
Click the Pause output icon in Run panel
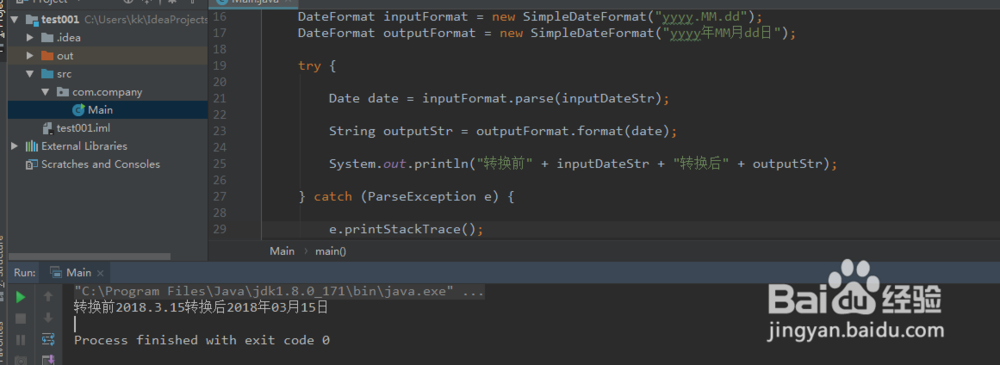20,339
